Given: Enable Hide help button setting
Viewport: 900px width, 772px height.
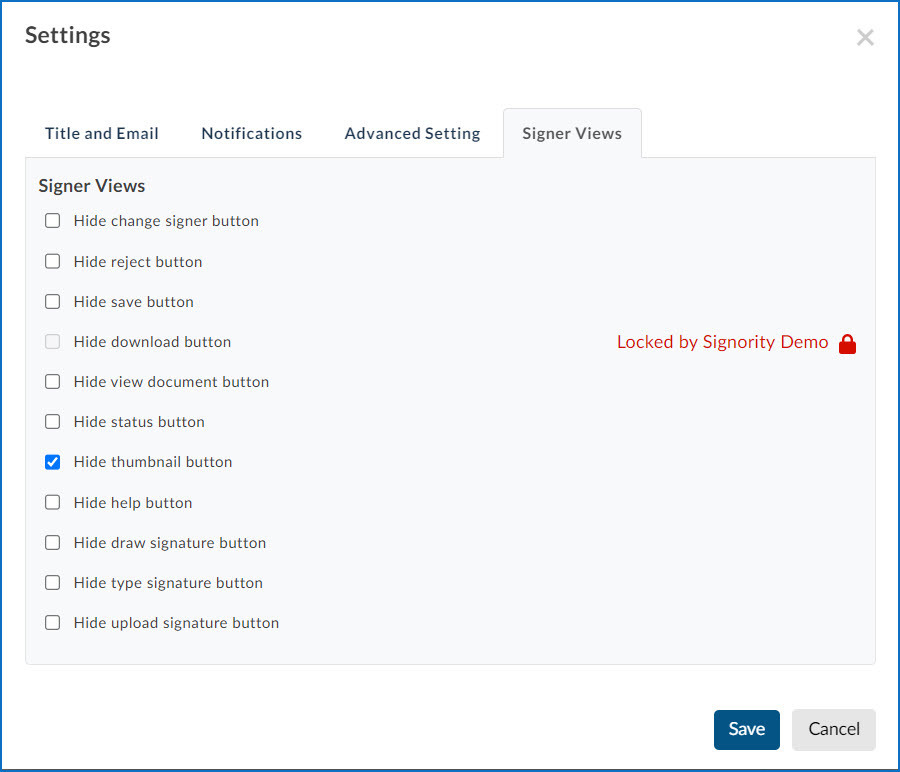Looking at the screenshot, I should tap(52, 502).
